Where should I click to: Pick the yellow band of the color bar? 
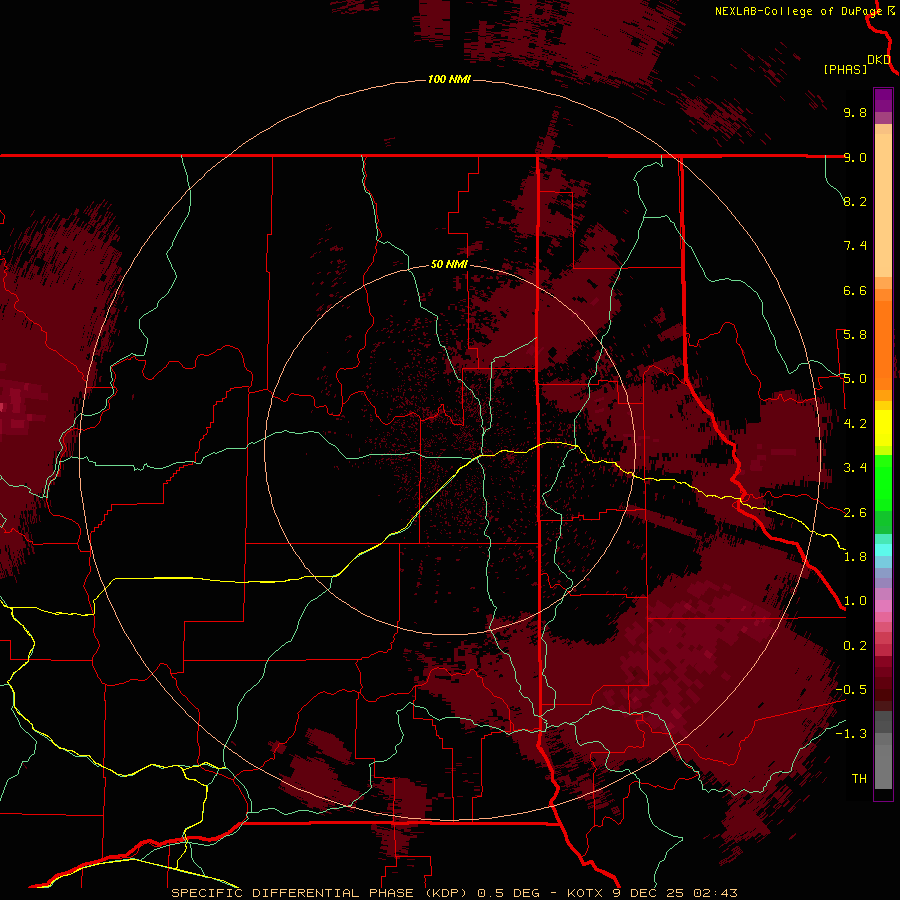(x=883, y=428)
